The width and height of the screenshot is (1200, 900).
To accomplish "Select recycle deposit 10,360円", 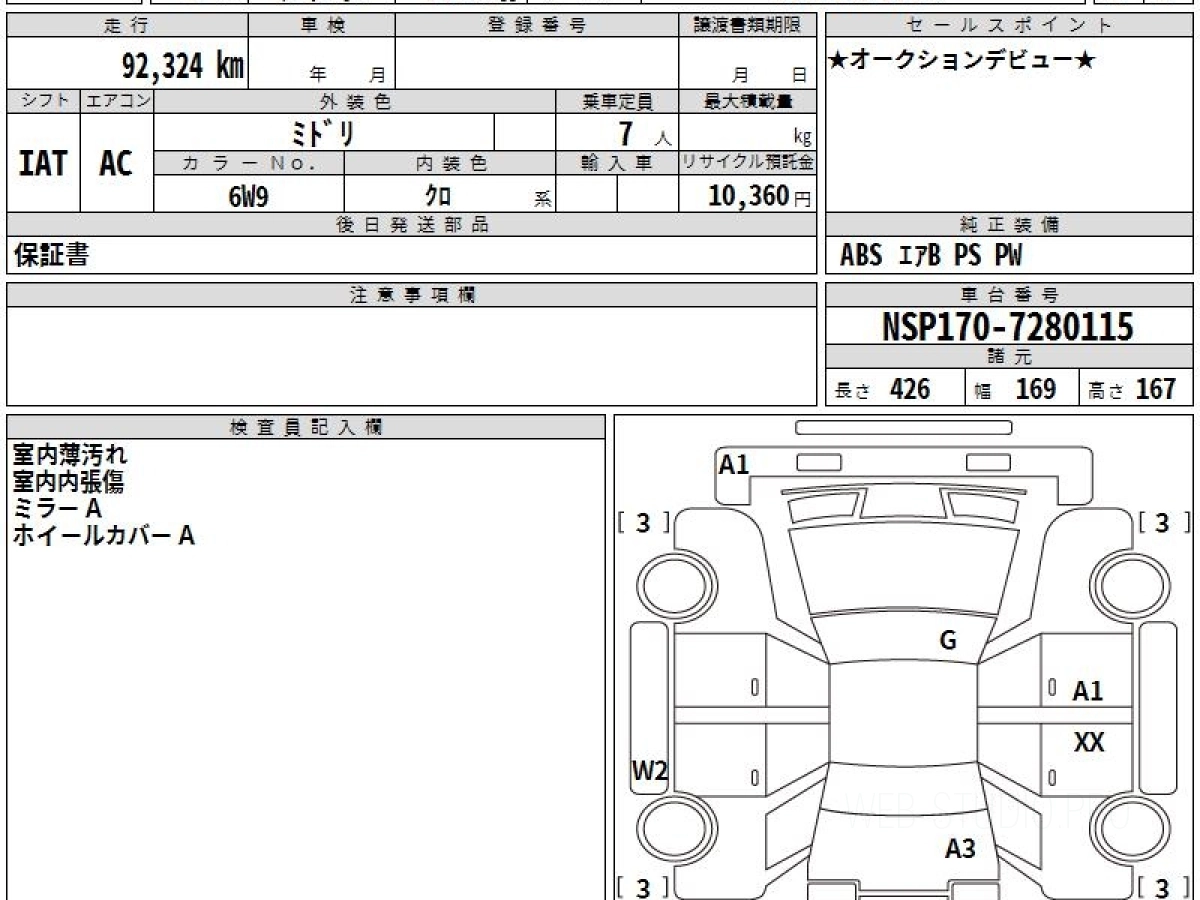I will coord(760,196).
